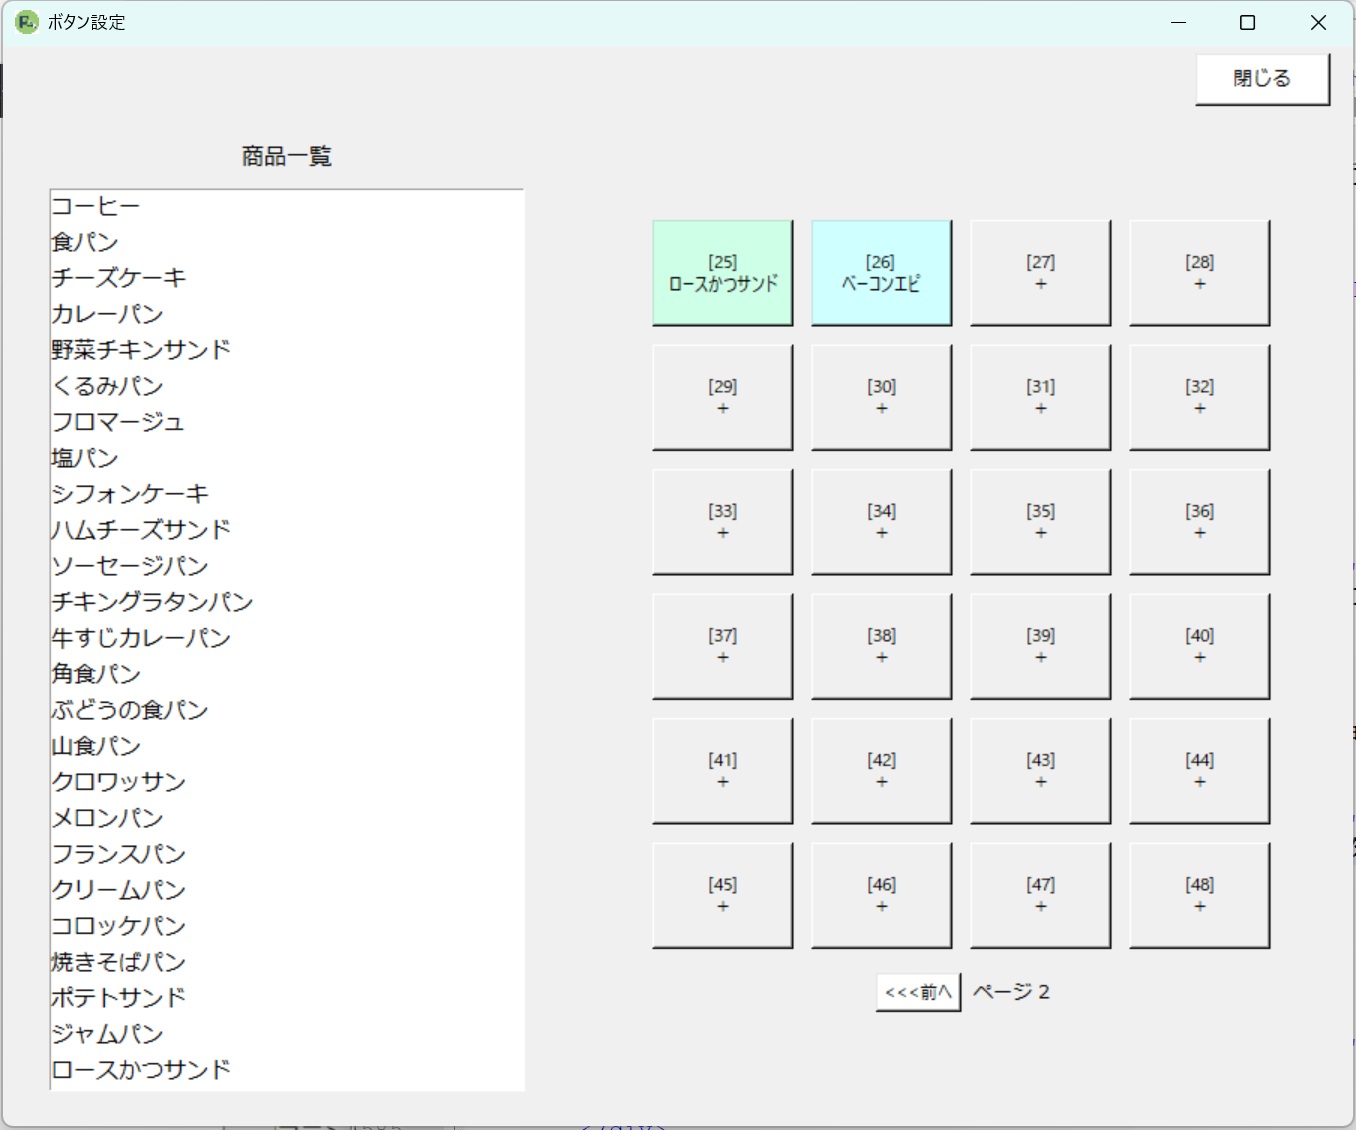Screen dimensions: 1356x1130
Task: Click empty slot [41] in the grid
Action: point(722,770)
